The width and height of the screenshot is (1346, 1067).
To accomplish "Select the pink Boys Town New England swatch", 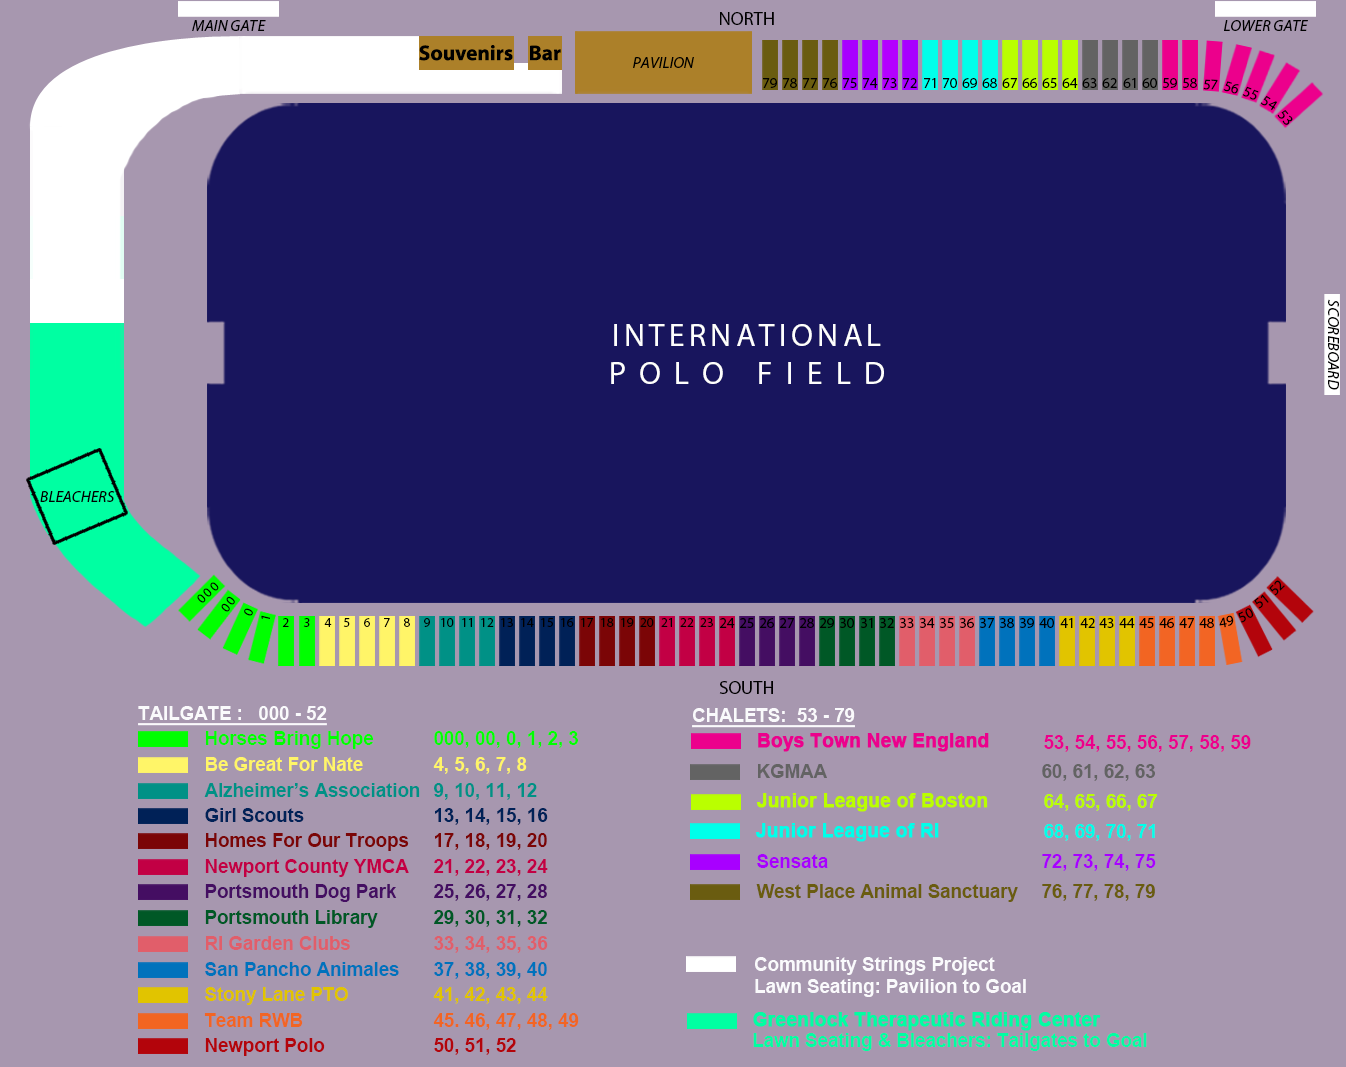I will [x=716, y=741].
